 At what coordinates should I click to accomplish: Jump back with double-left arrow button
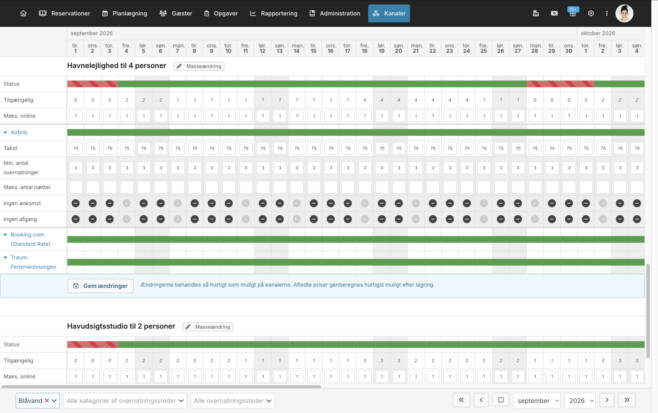click(461, 400)
